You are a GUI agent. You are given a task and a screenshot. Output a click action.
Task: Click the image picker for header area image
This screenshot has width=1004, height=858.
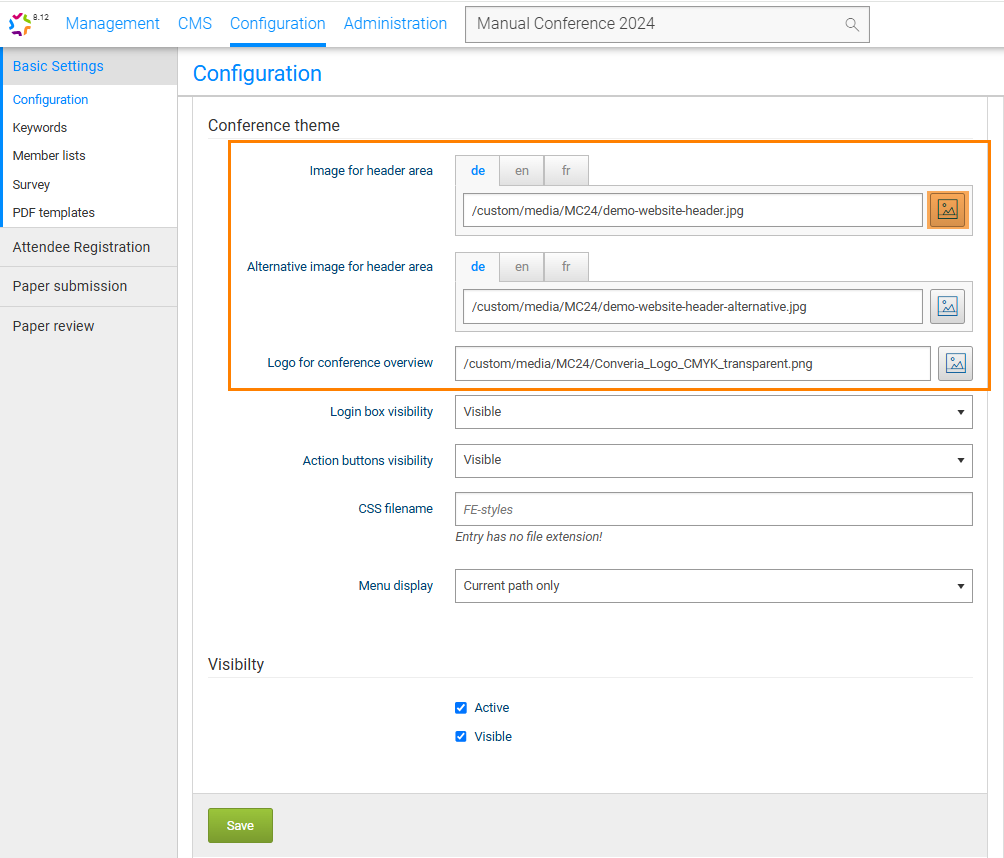click(947, 210)
